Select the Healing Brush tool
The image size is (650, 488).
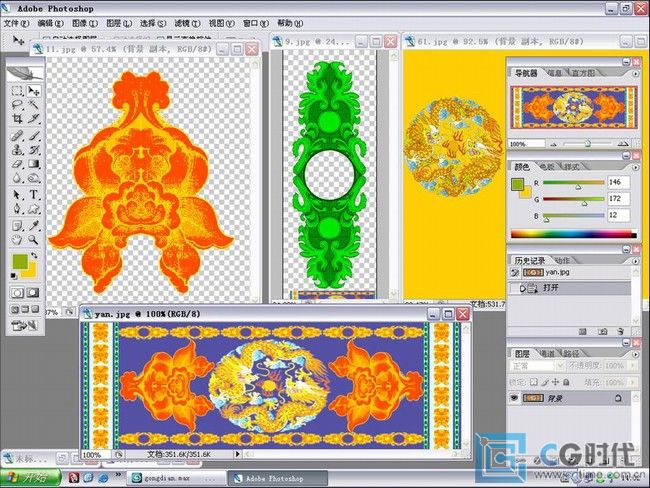[17, 136]
